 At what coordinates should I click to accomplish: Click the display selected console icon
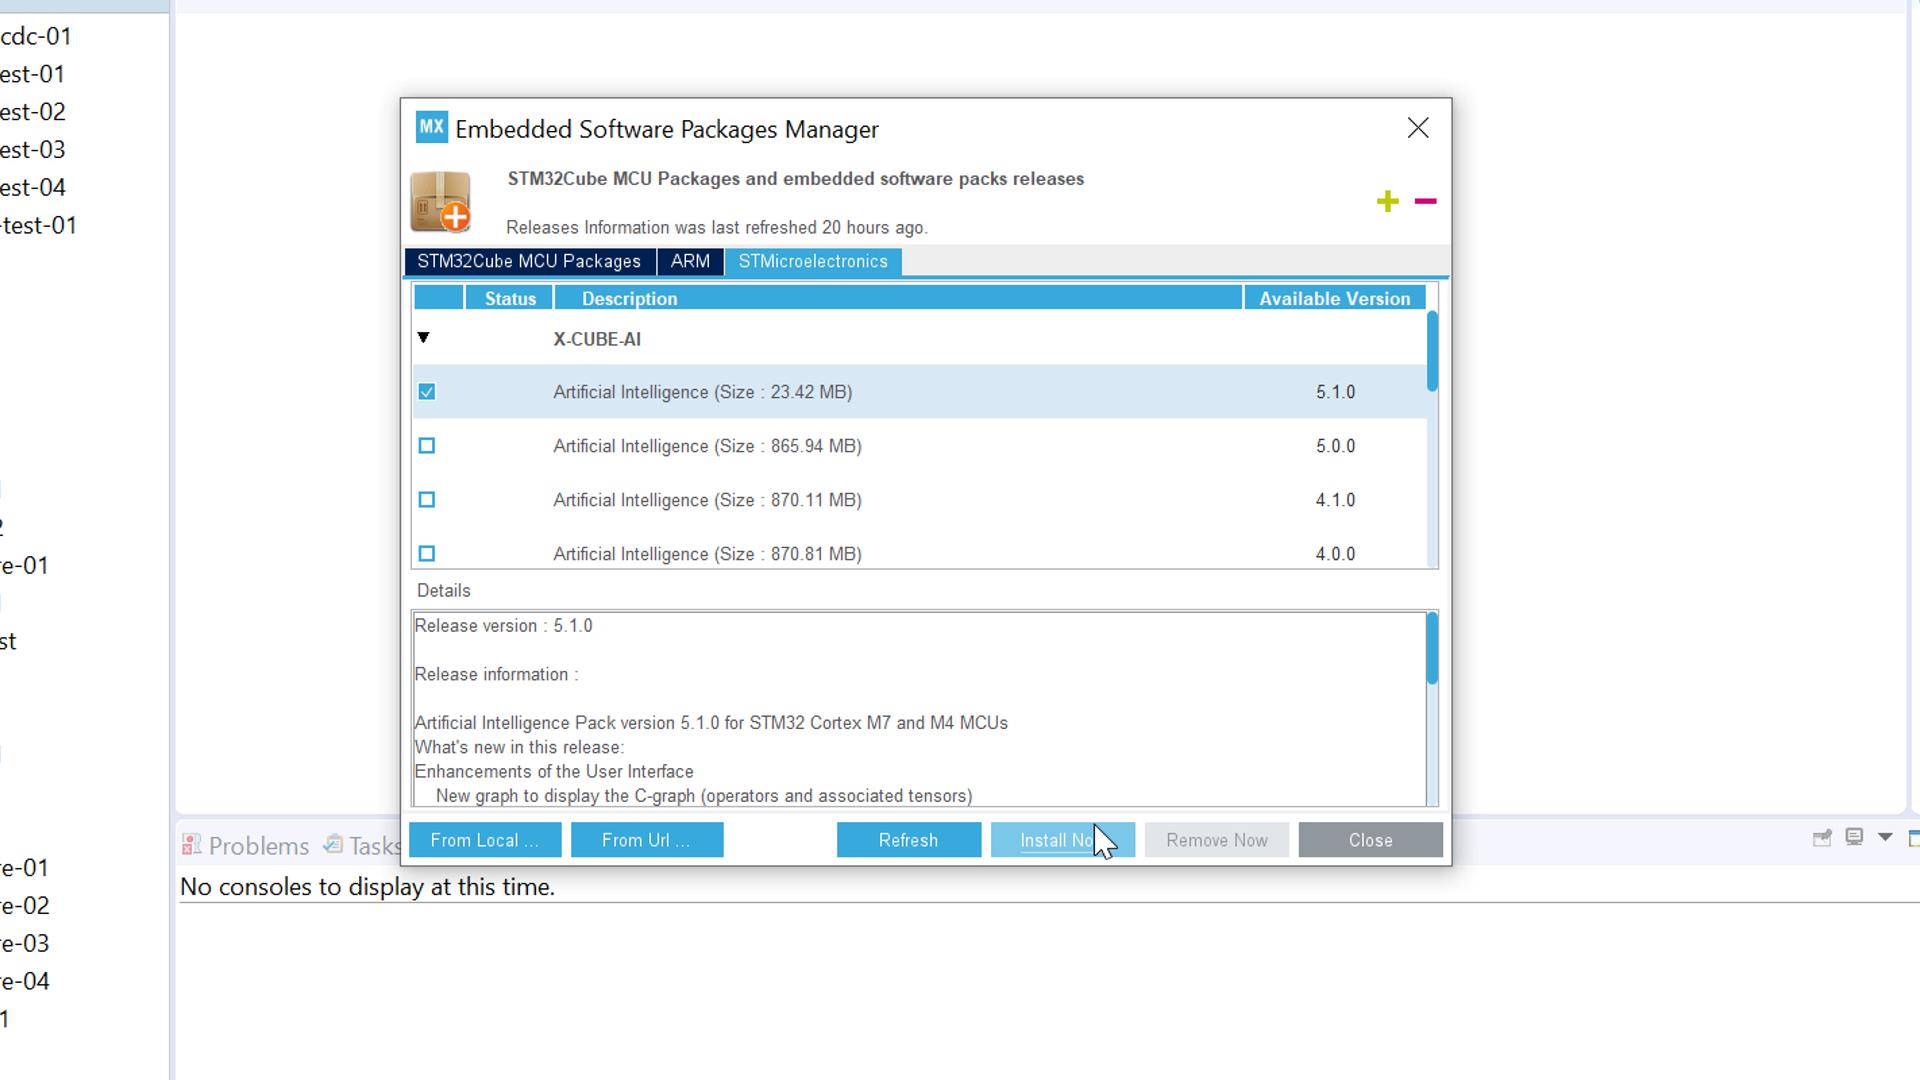(1854, 837)
